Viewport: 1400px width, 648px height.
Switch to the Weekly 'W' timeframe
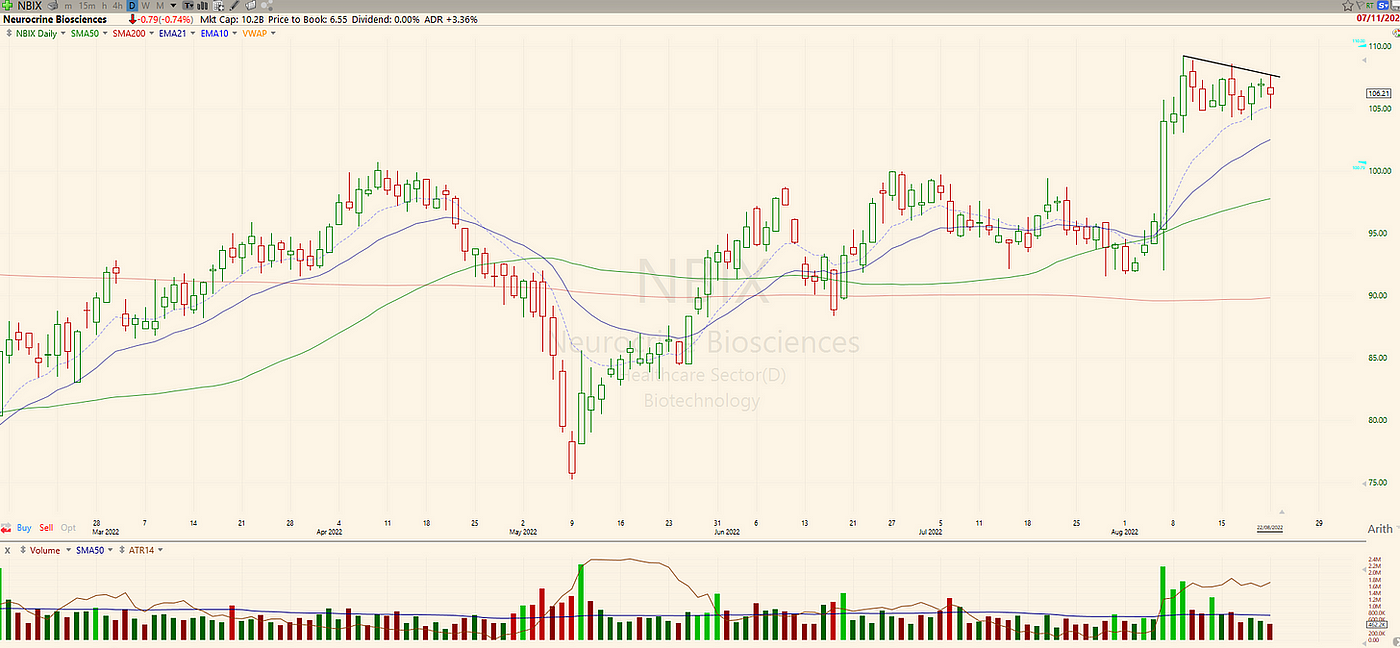pos(146,6)
